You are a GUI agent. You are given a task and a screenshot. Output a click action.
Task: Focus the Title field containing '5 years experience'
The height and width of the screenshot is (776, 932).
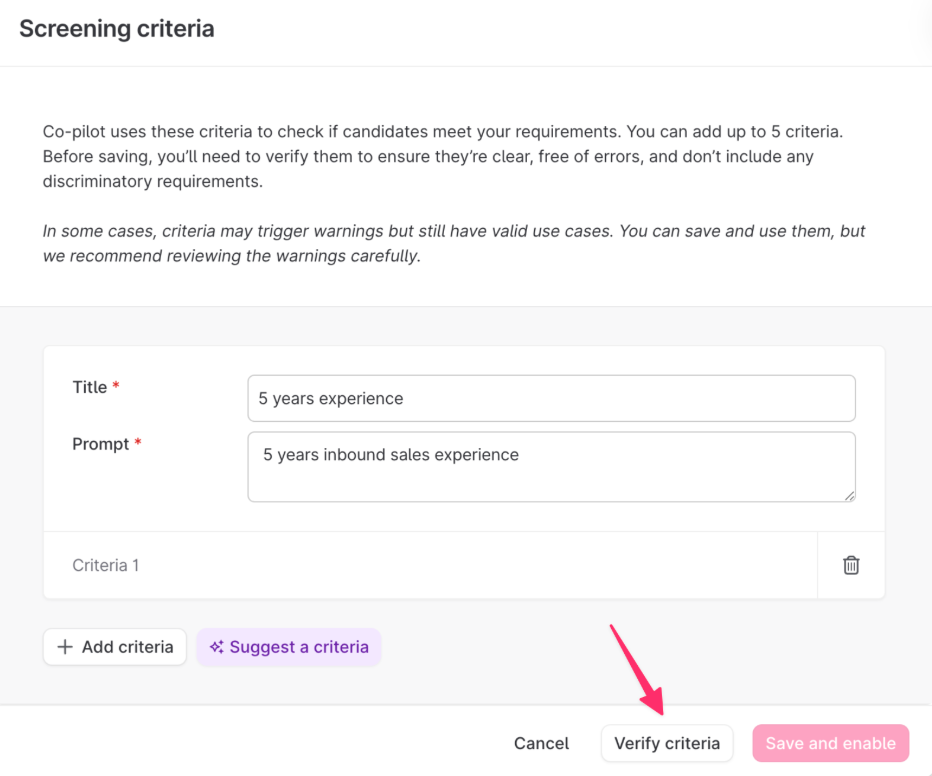click(x=551, y=398)
